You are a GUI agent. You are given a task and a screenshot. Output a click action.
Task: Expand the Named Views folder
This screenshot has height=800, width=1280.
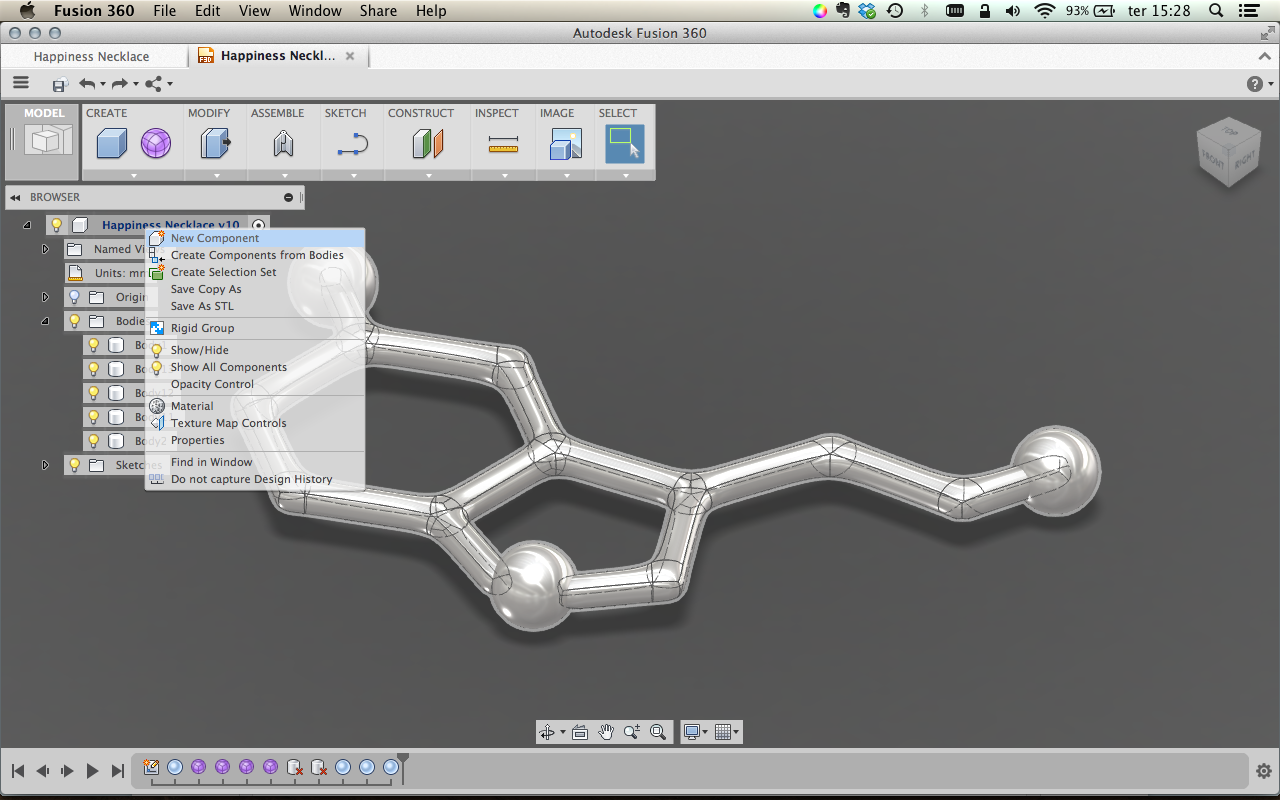[x=45, y=249]
